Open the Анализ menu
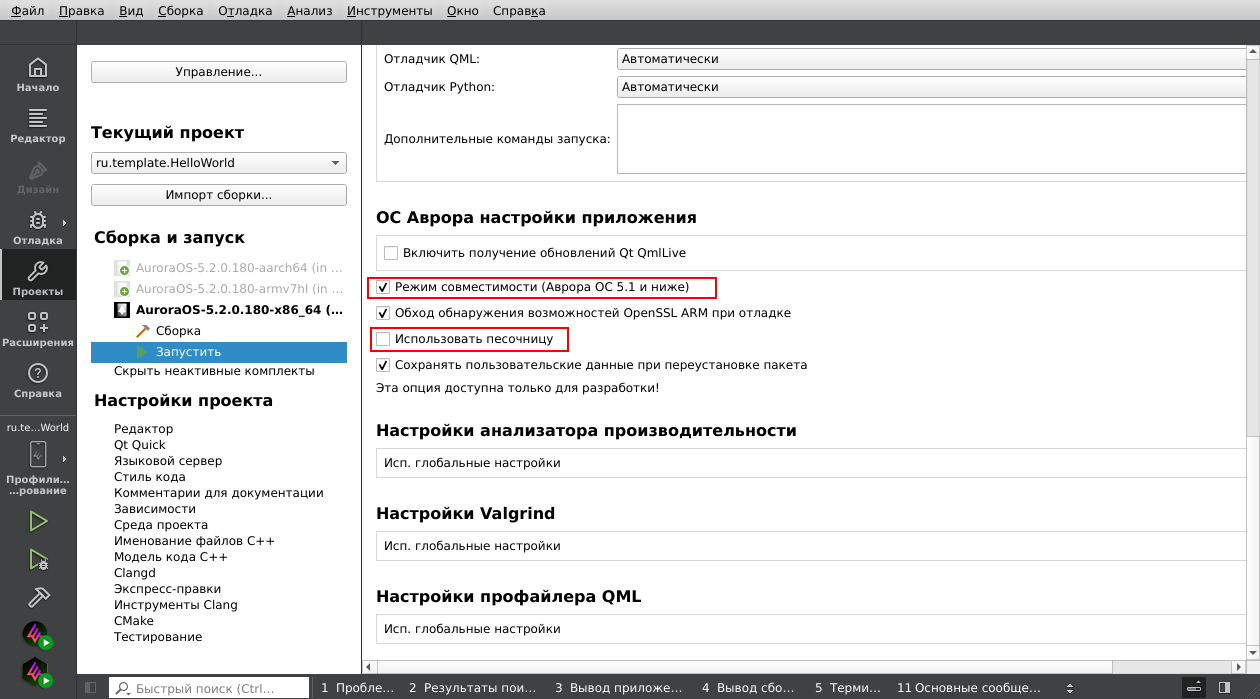 309,11
